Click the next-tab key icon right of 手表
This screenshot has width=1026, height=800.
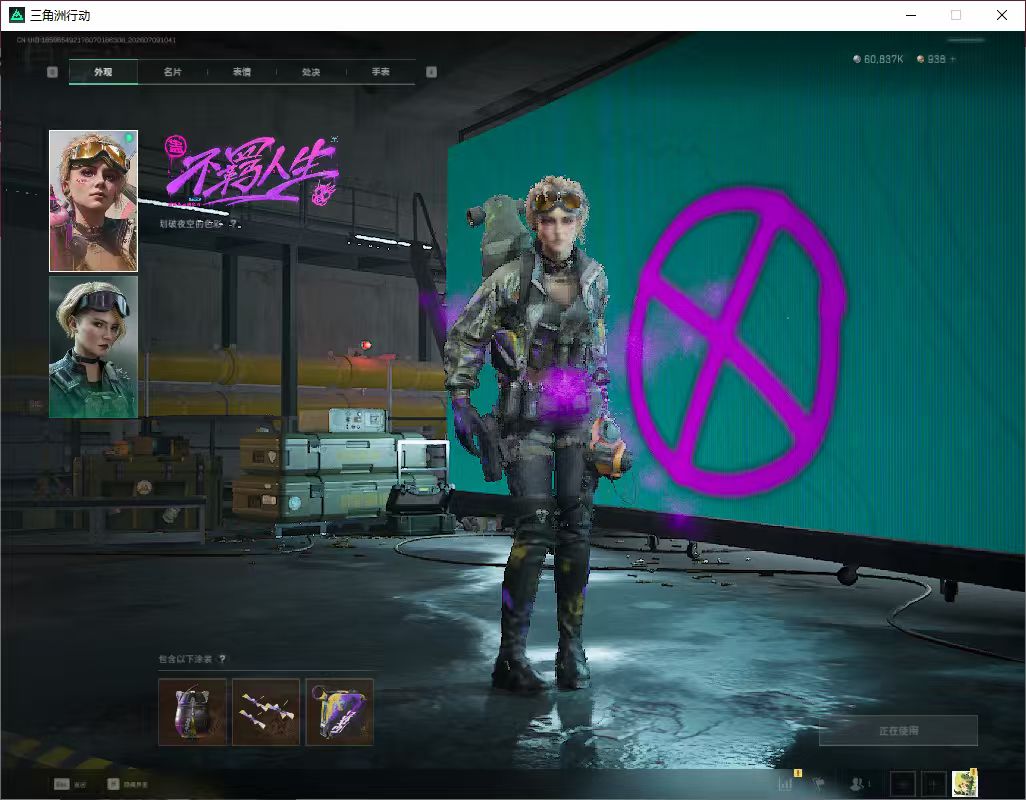(x=431, y=72)
